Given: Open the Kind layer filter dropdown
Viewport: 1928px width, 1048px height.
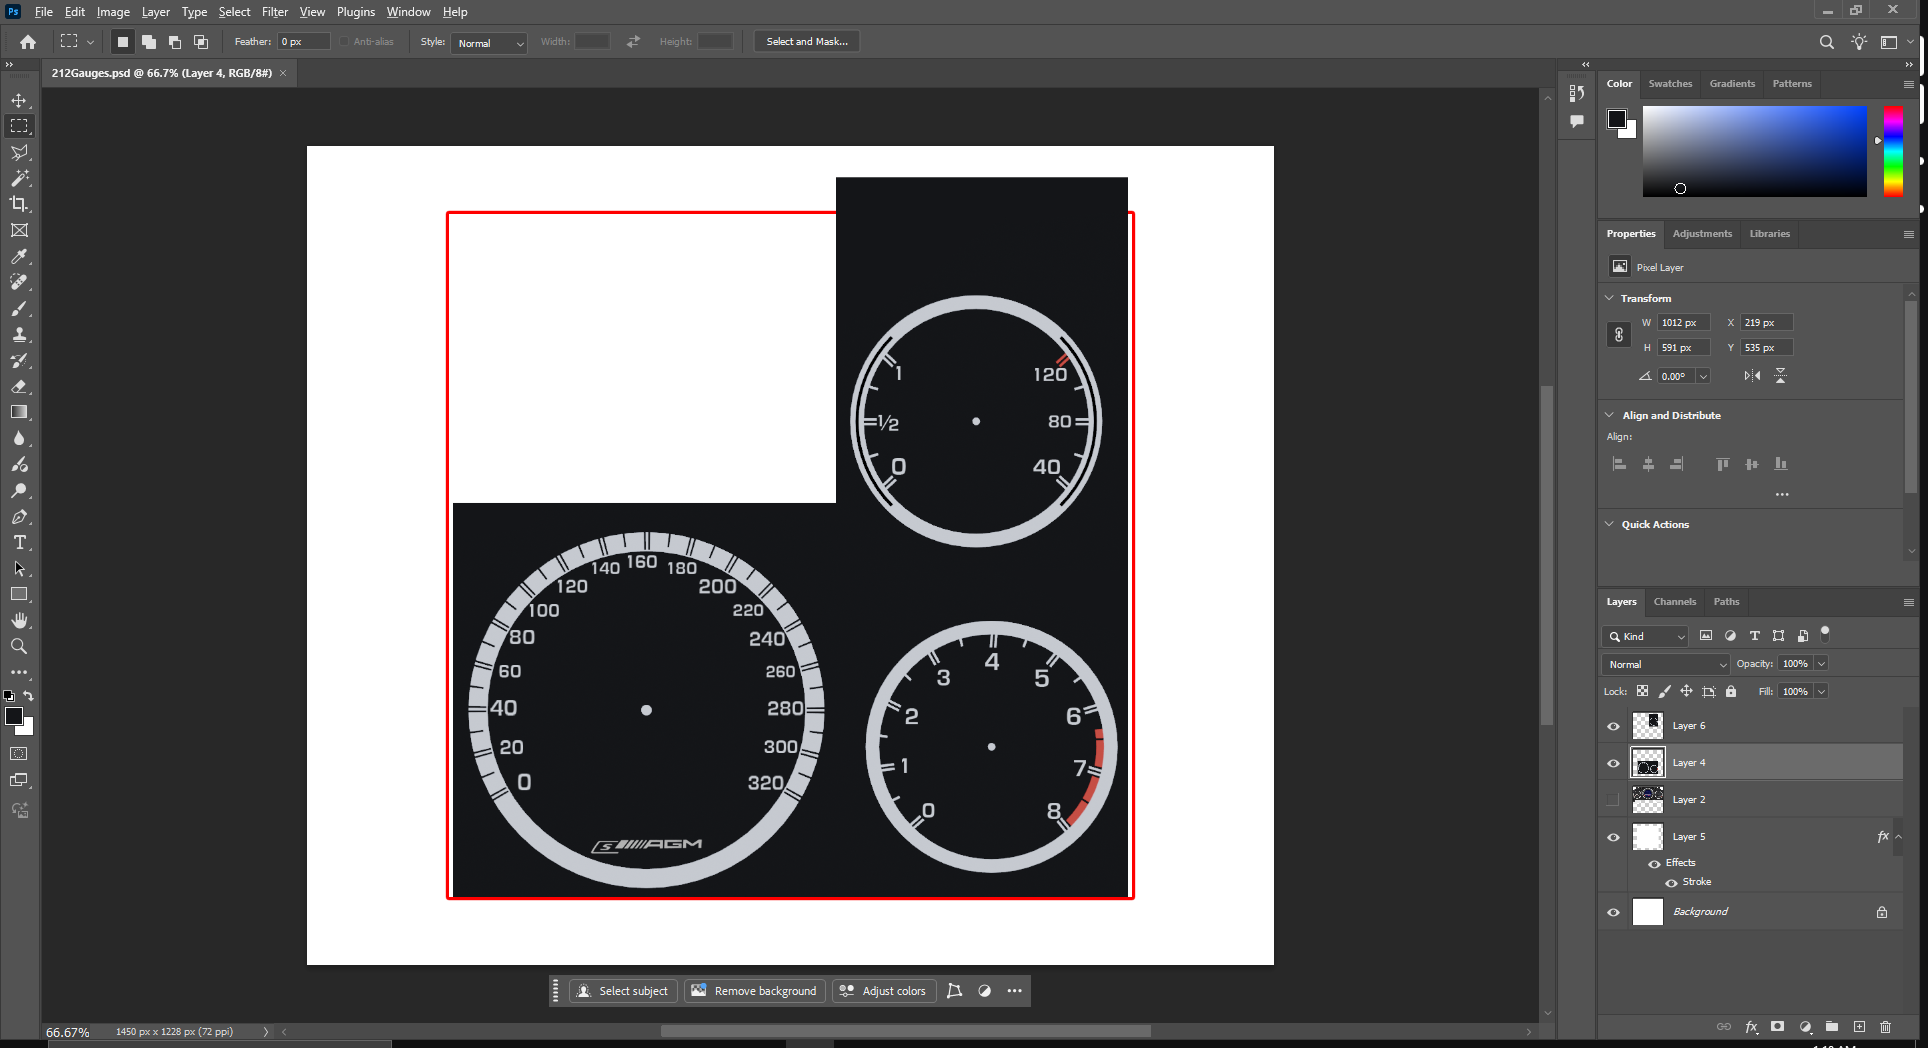Looking at the screenshot, I should [x=1645, y=636].
